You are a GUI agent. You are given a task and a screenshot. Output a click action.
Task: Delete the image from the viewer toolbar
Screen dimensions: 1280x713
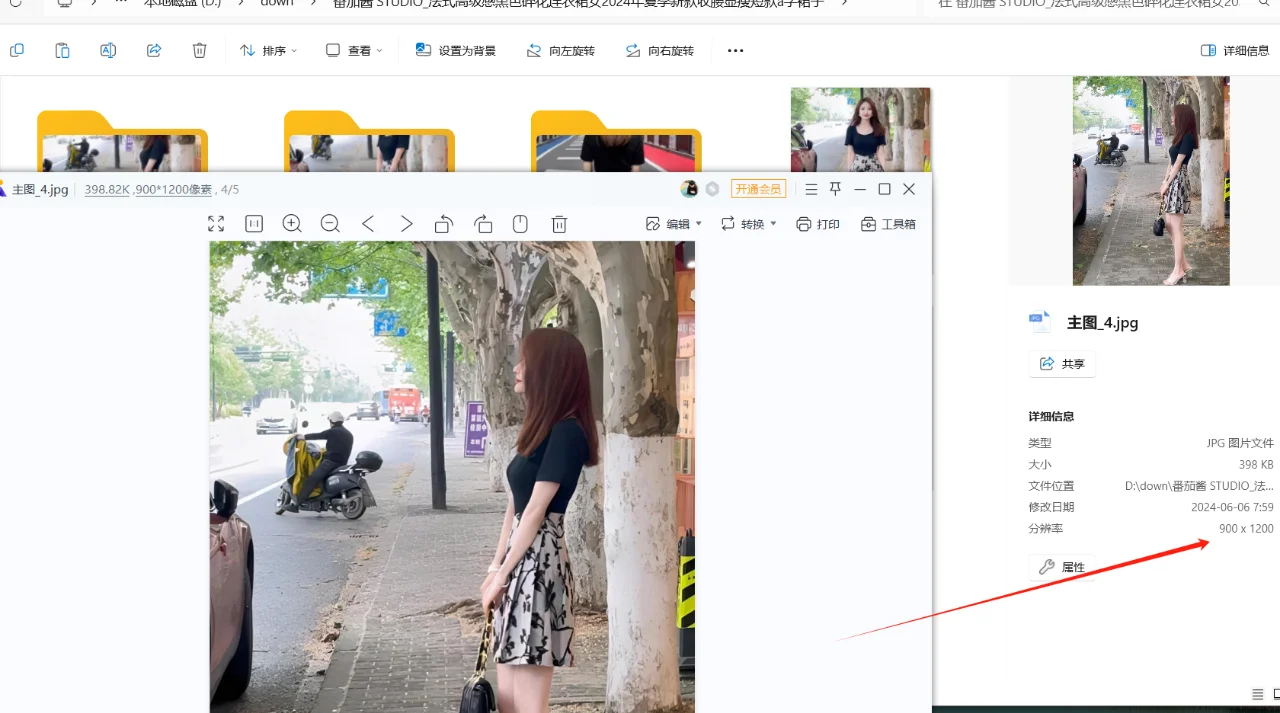(x=559, y=223)
